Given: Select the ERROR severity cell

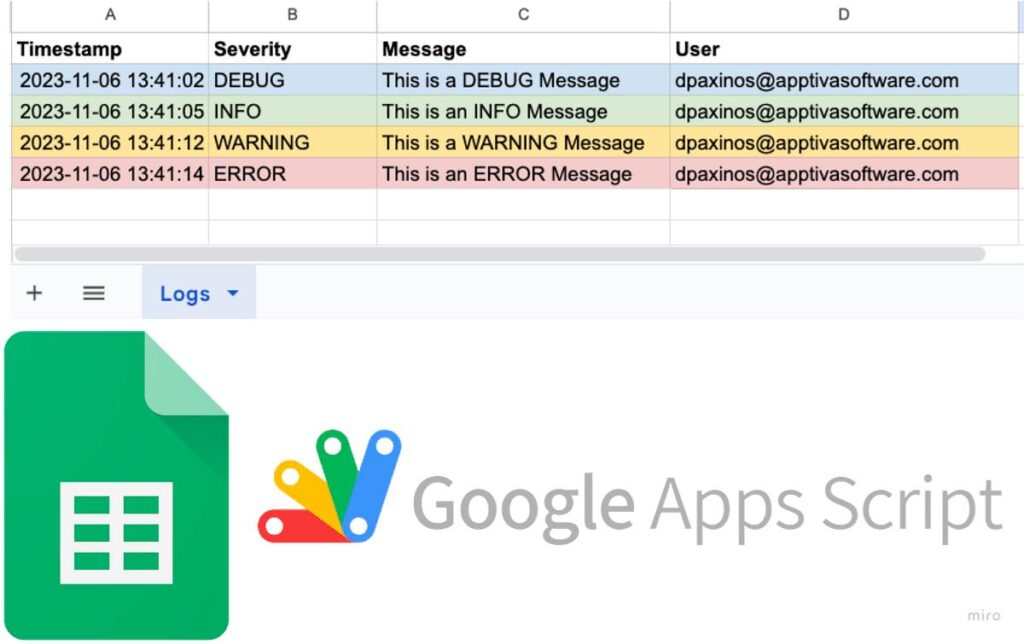Looking at the screenshot, I should 293,174.
